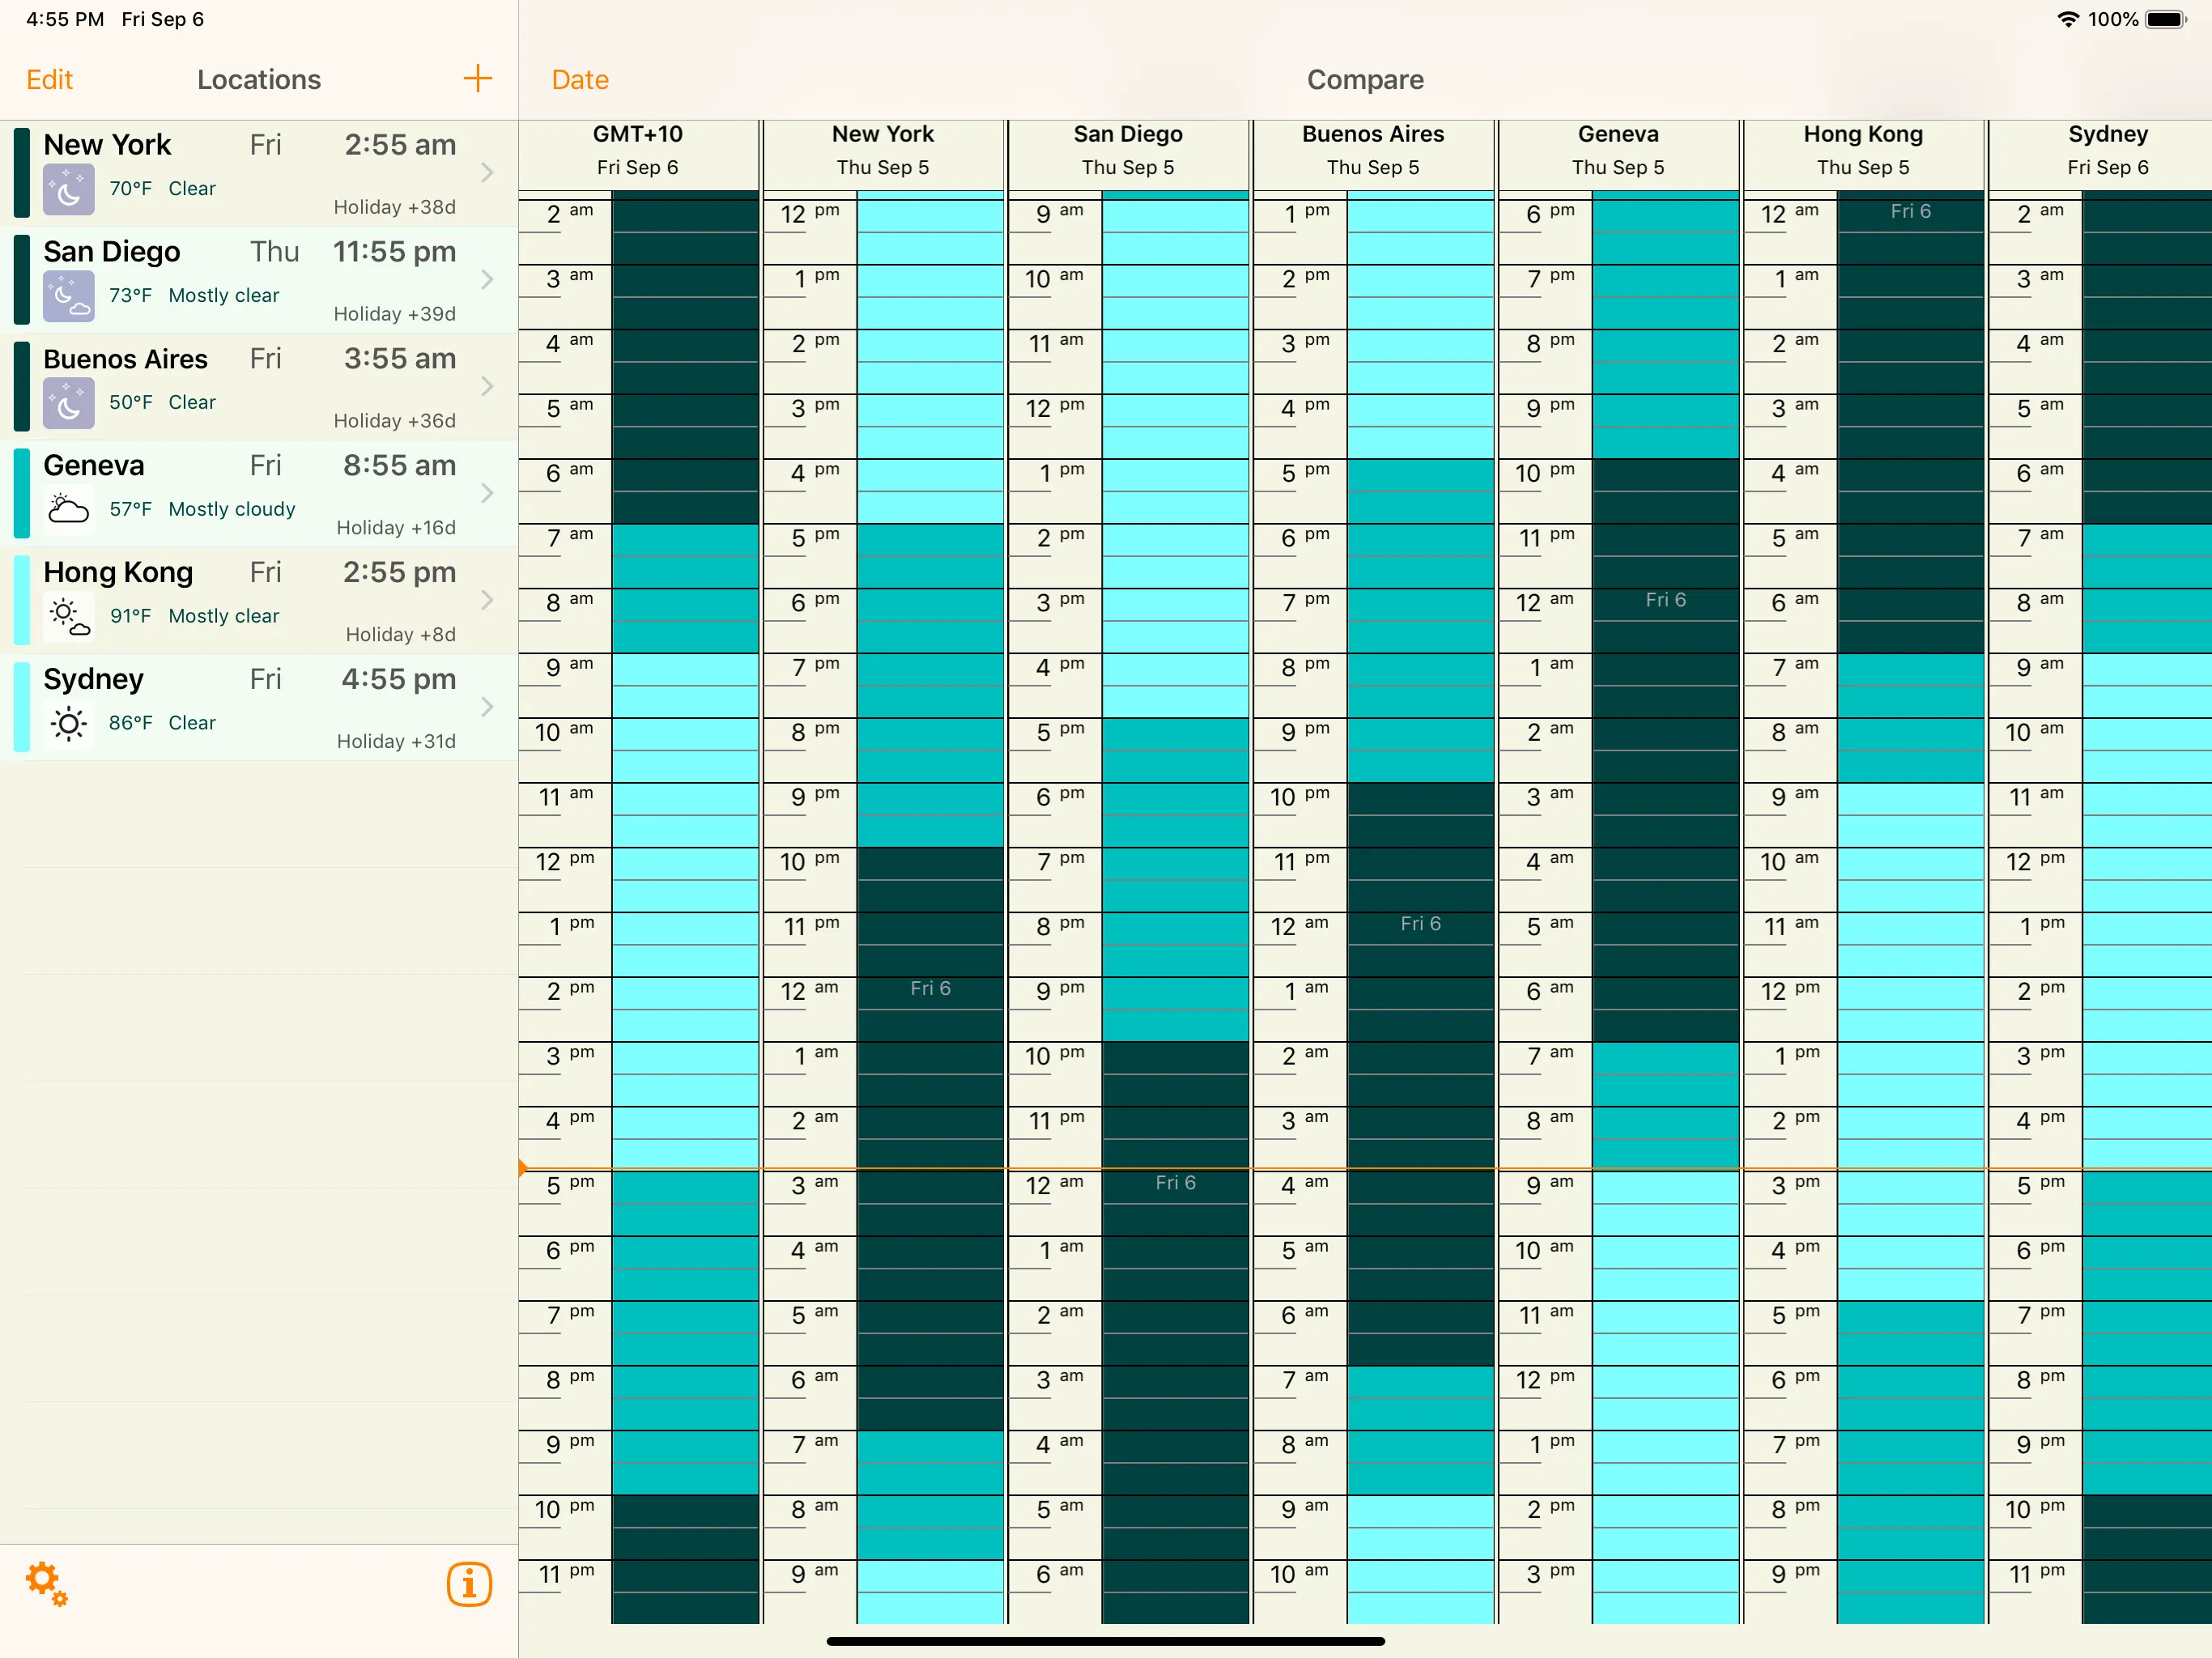Expand New York row chevron

tap(487, 172)
